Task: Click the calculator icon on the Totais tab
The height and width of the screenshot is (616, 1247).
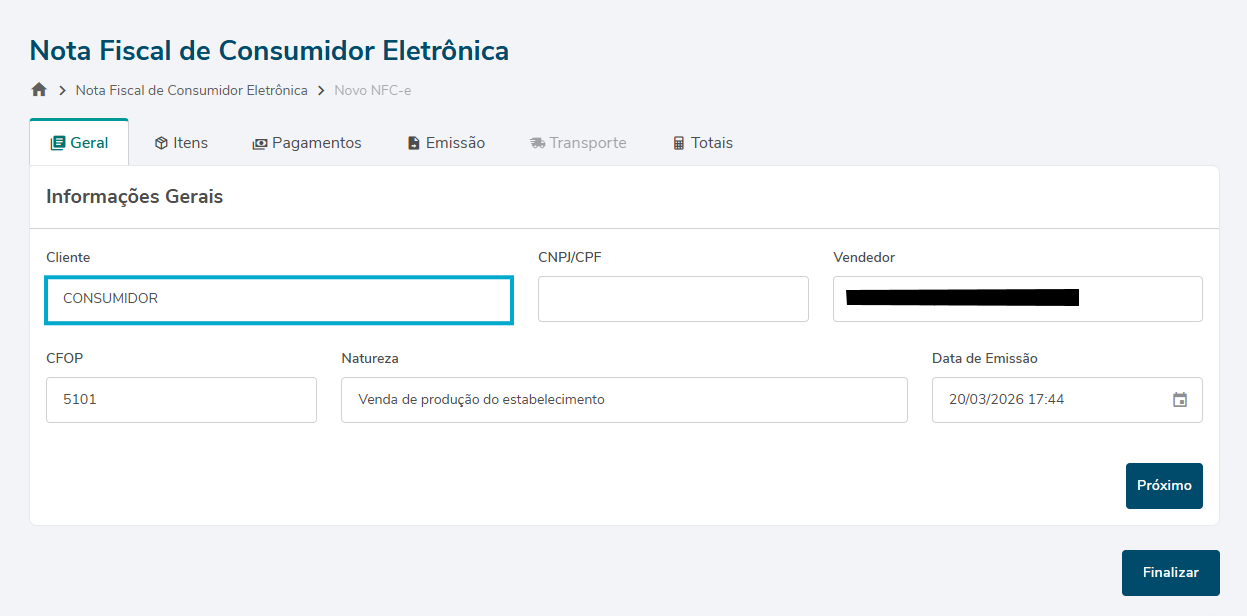Action: [679, 143]
